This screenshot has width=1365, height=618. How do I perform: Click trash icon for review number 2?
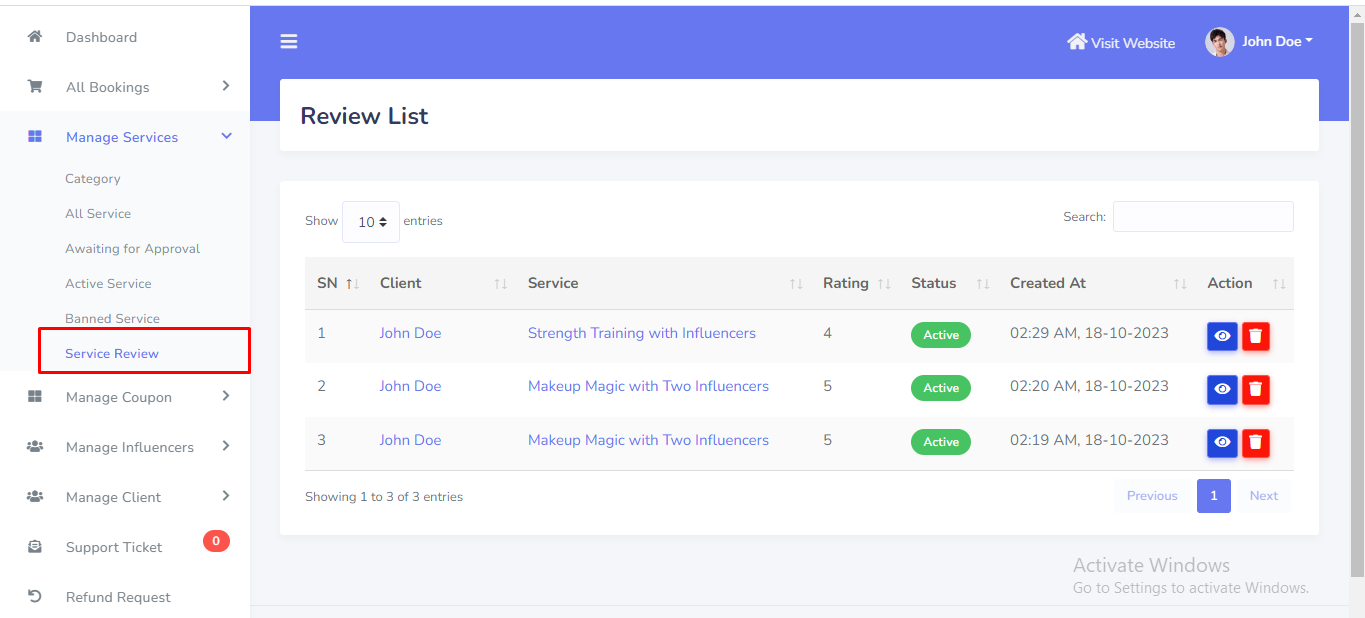click(x=1256, y=389)
